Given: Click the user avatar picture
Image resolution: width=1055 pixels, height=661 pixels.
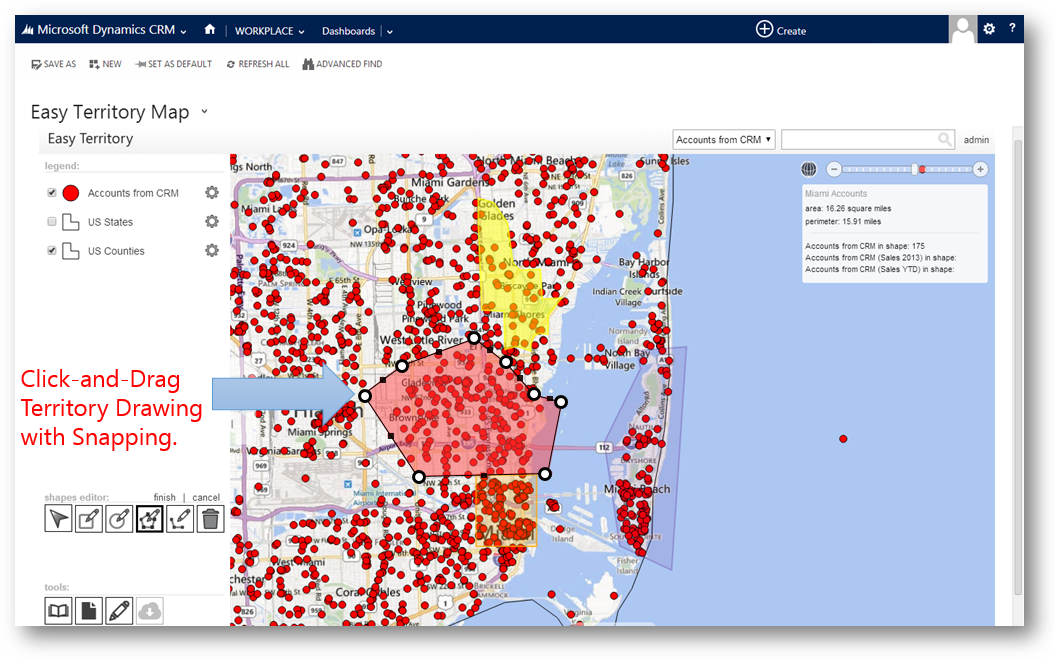Looking at the screenshot, I should tap(962, 30).
